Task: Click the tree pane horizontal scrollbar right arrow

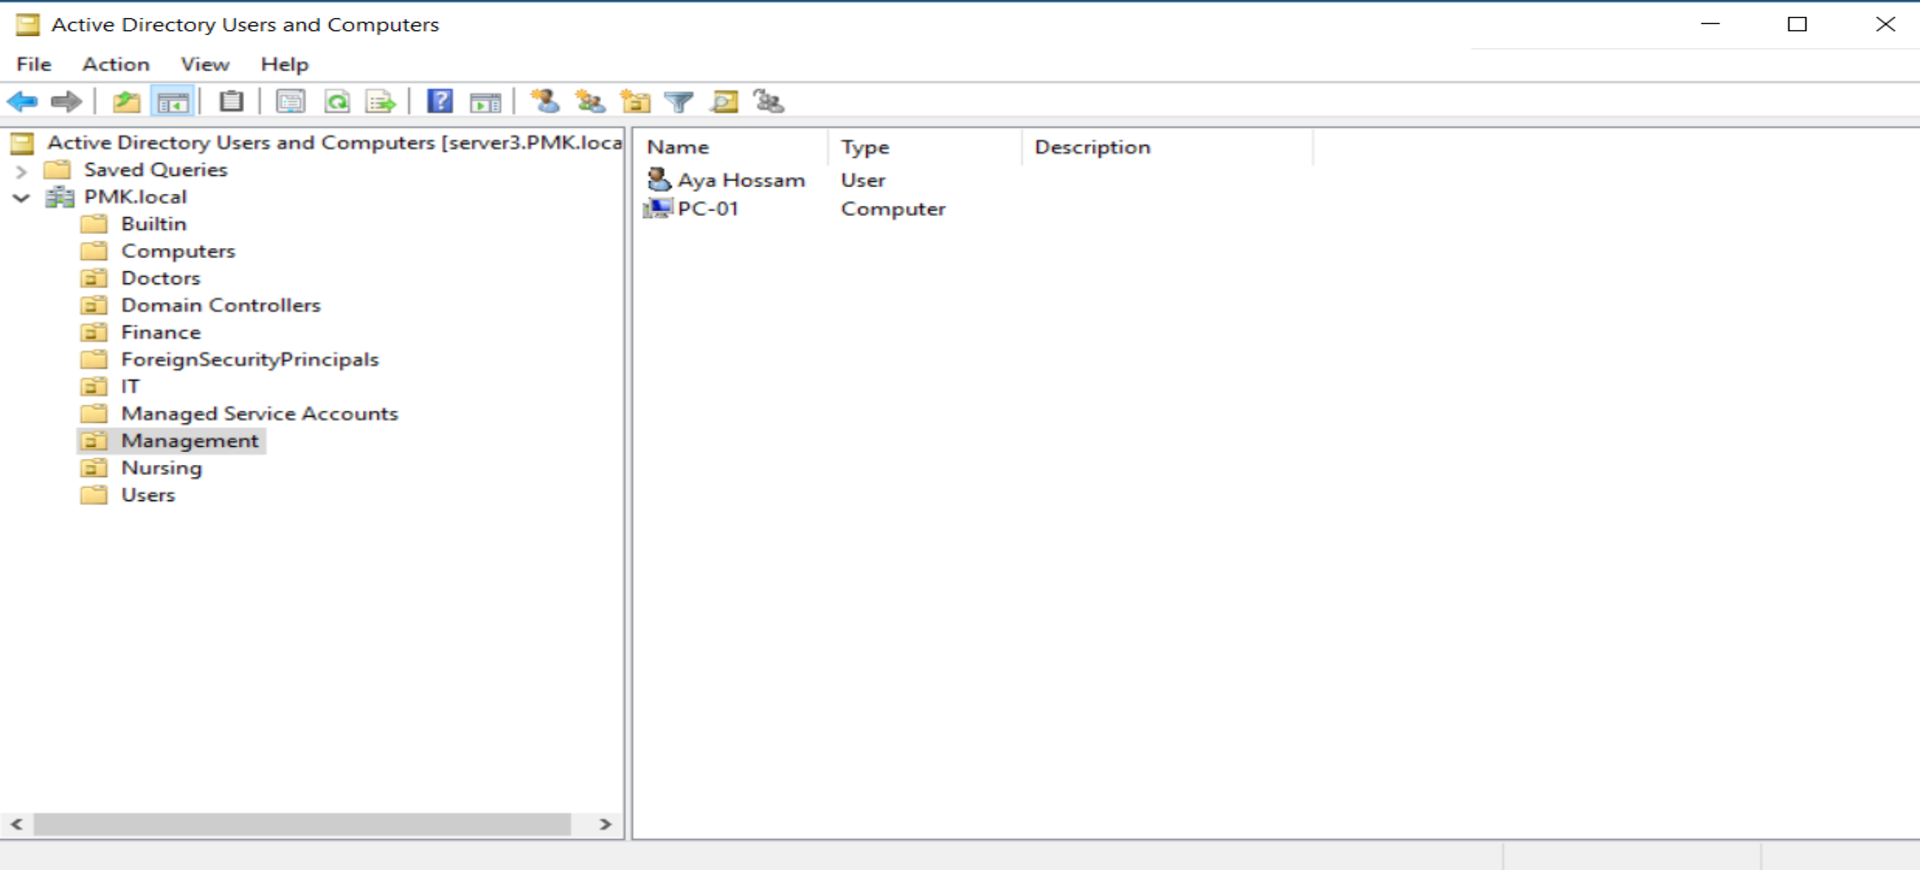Action: (x=605, y=824)
